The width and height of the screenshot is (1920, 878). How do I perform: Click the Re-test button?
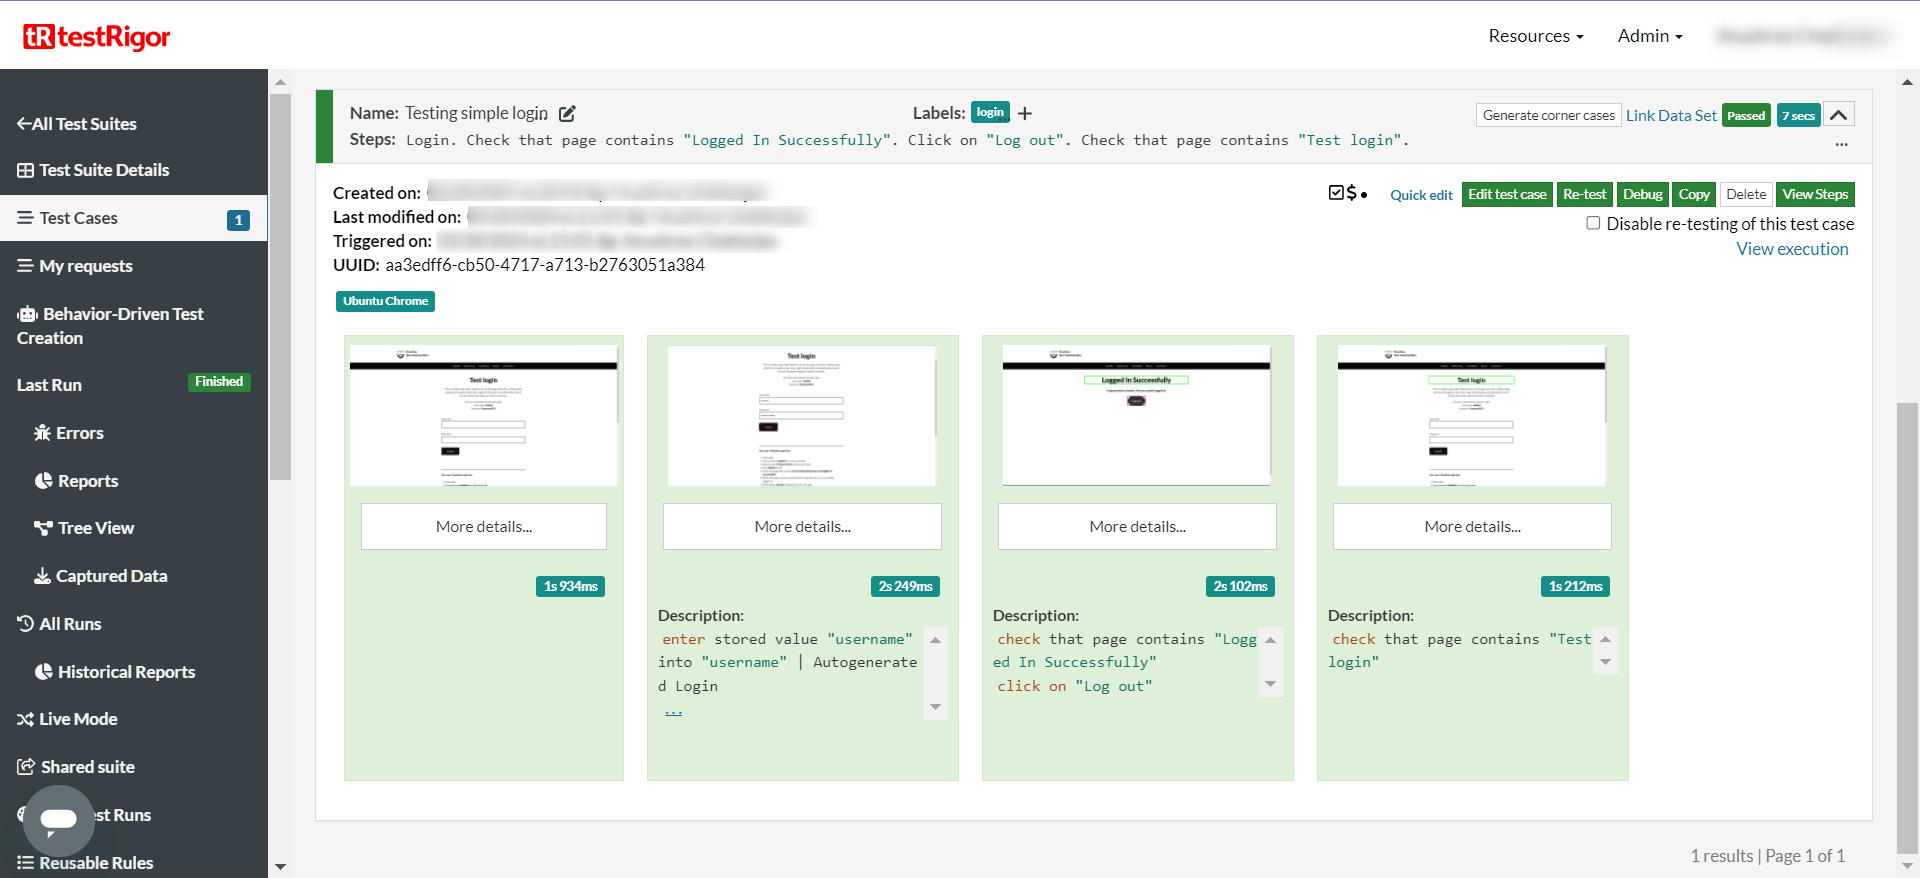(1584, 194)
